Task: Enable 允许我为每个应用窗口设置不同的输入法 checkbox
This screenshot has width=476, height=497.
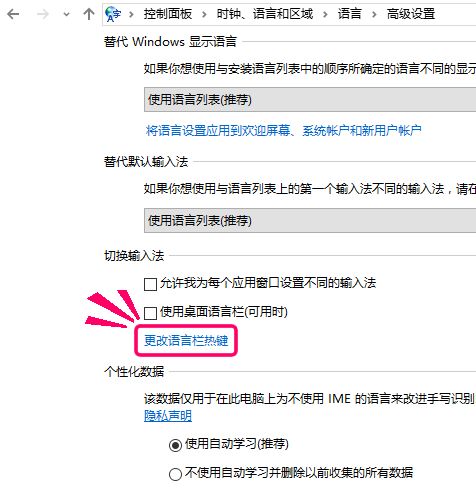Action: (x=150, y=284)
